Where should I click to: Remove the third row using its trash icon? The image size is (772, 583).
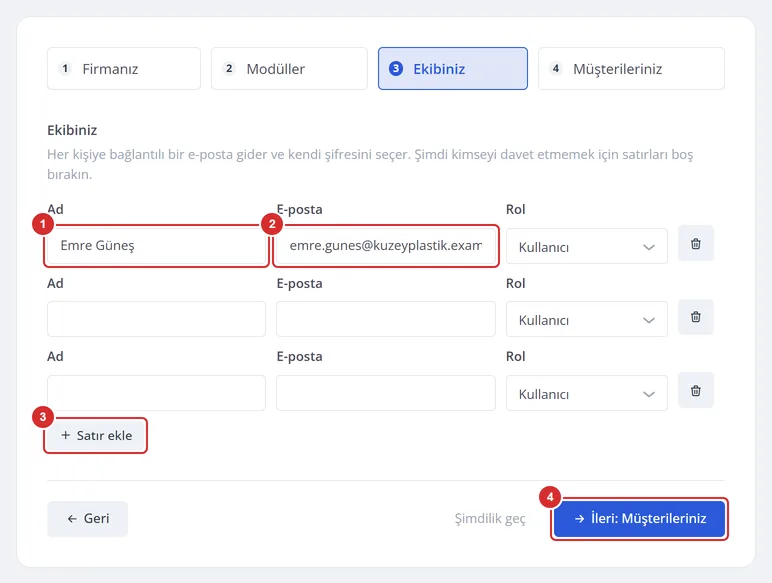pos(695,390)
